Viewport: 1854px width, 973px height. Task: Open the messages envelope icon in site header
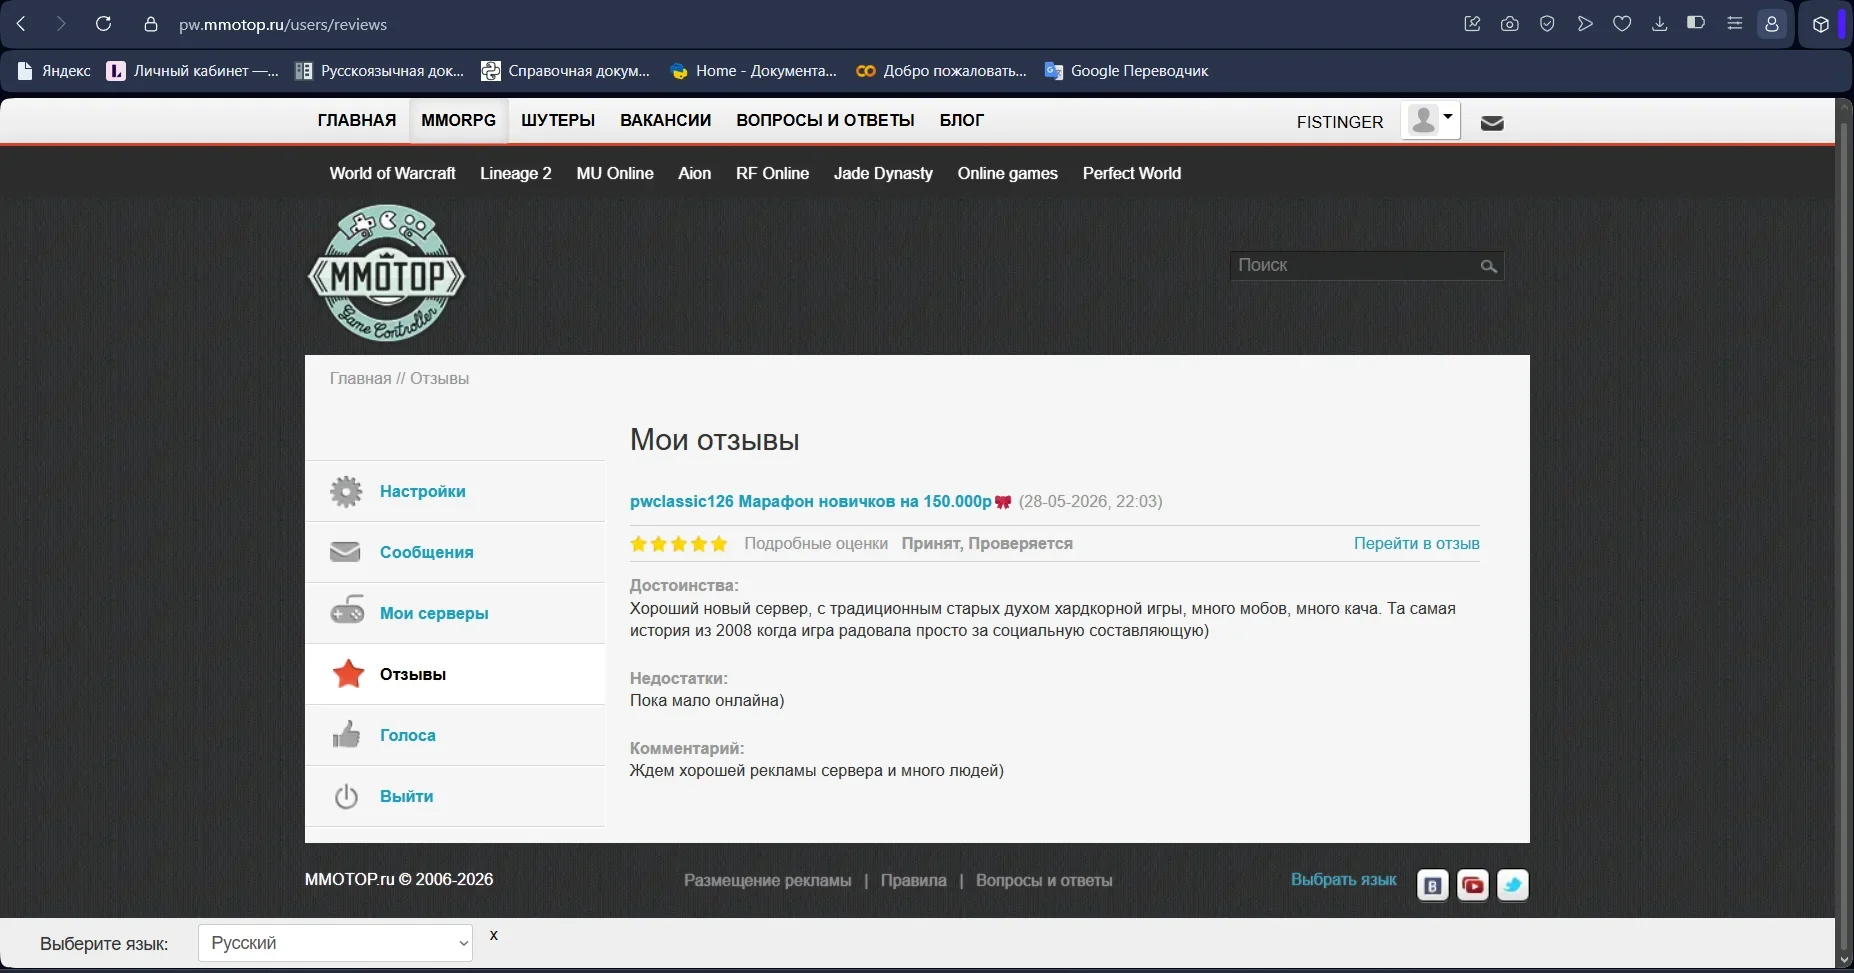tap(1492, 123)
